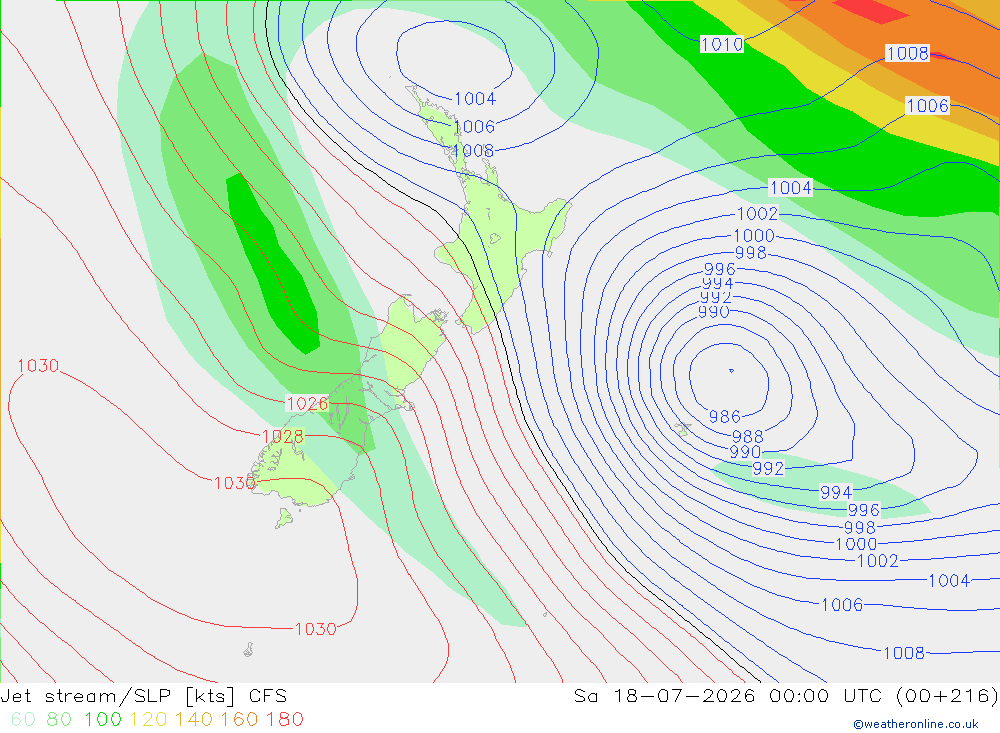The image size is (1000, 733).
Task: Select the '100' knots legend value
Action: [x=103, y=720]
